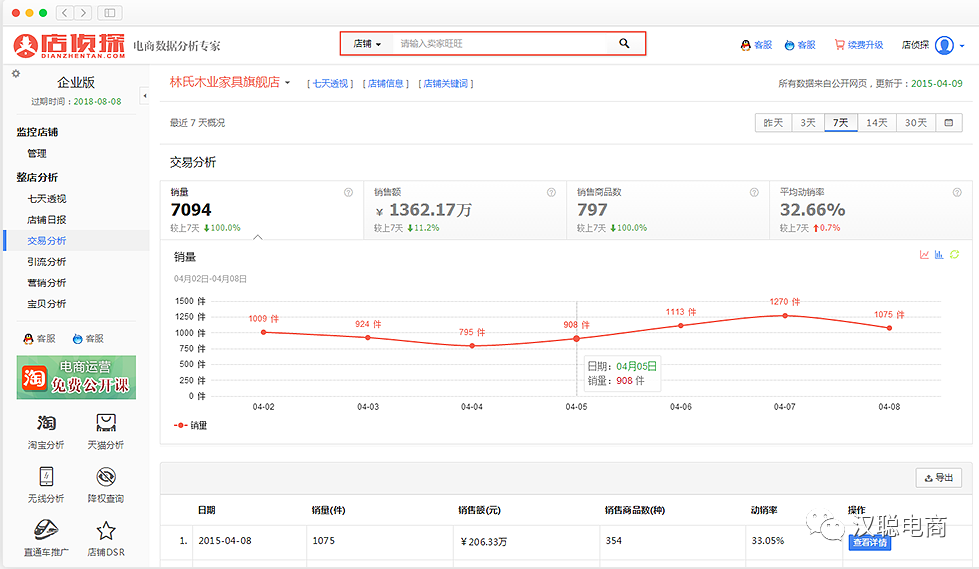Open 店铺日报 in the sidebar menu

[x=47, y=220]
